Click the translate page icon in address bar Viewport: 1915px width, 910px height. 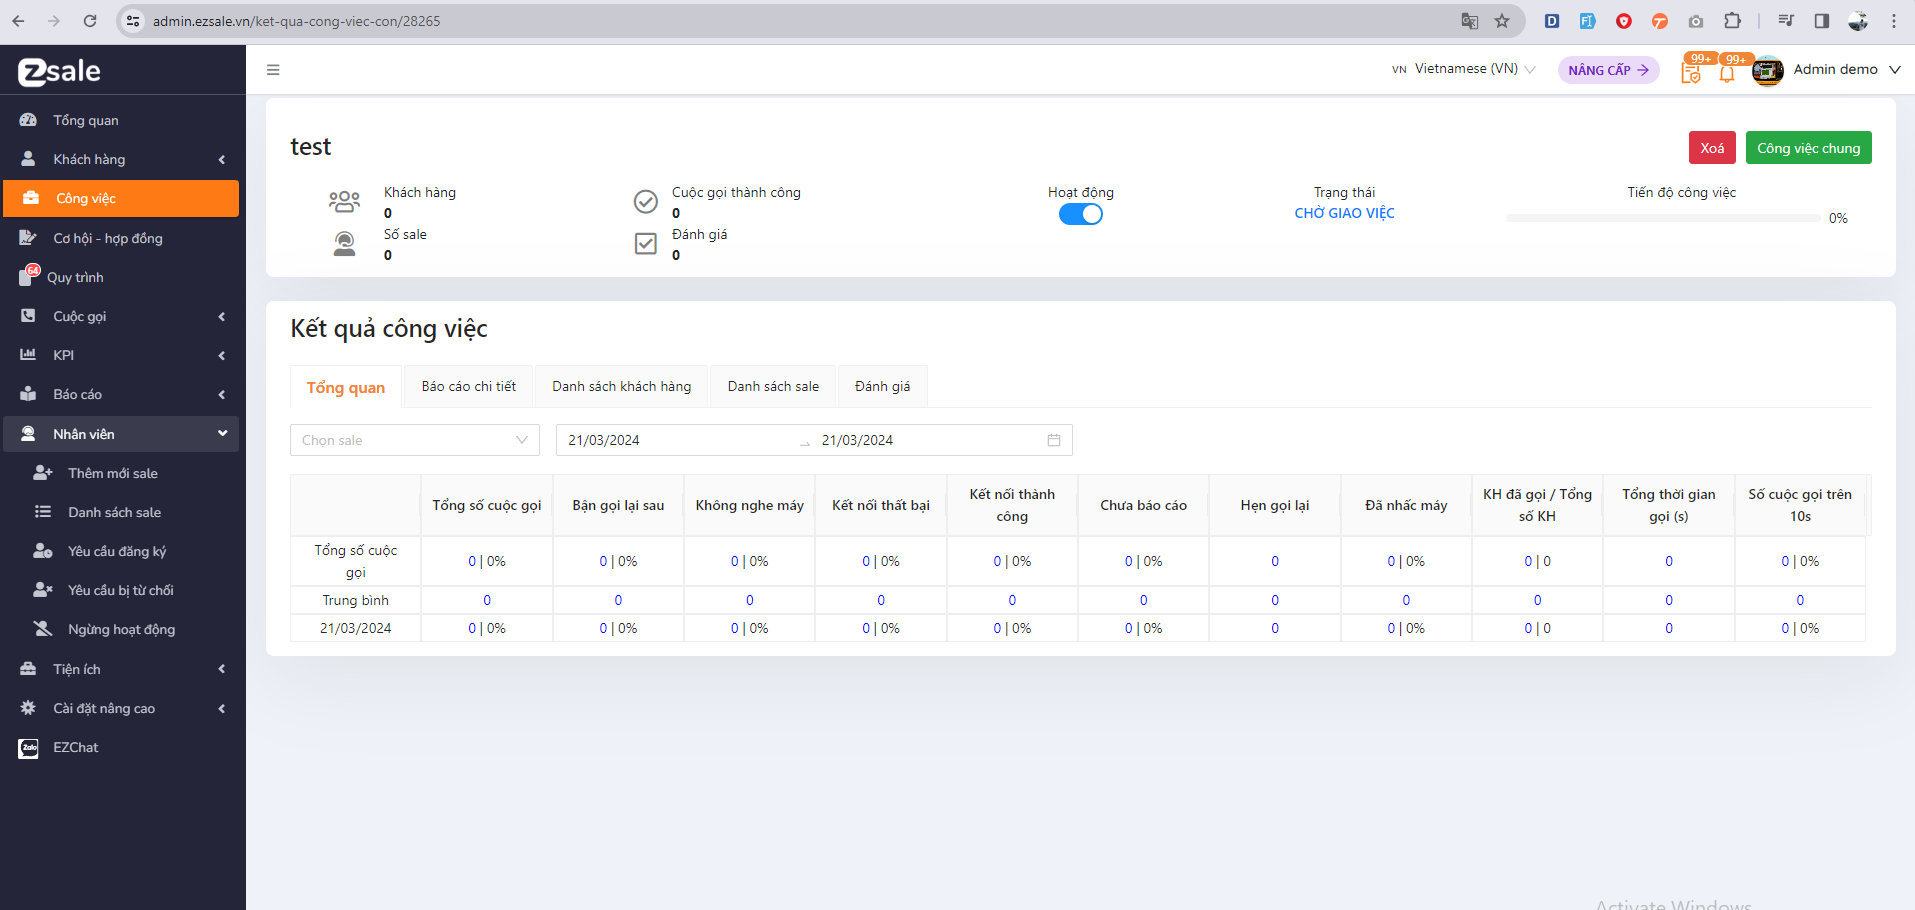pos(1469,21)
